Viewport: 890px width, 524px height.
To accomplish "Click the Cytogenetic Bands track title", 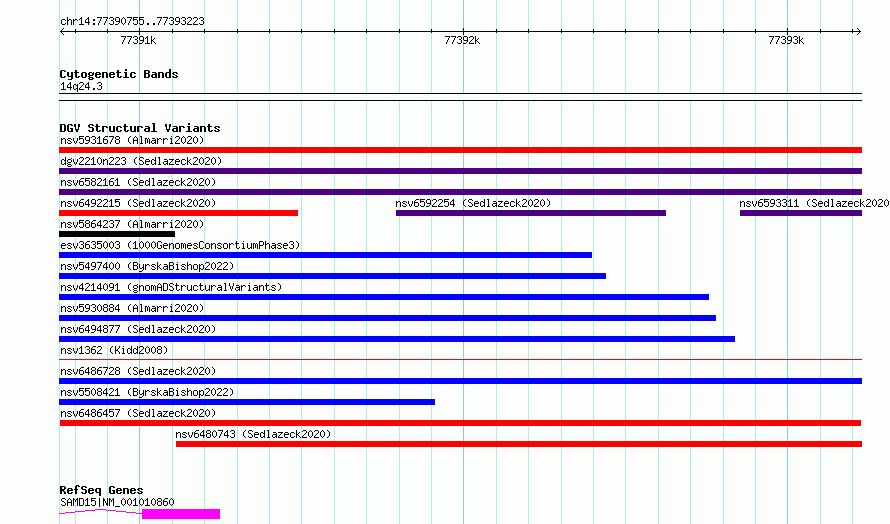I will tap(119, 74).
